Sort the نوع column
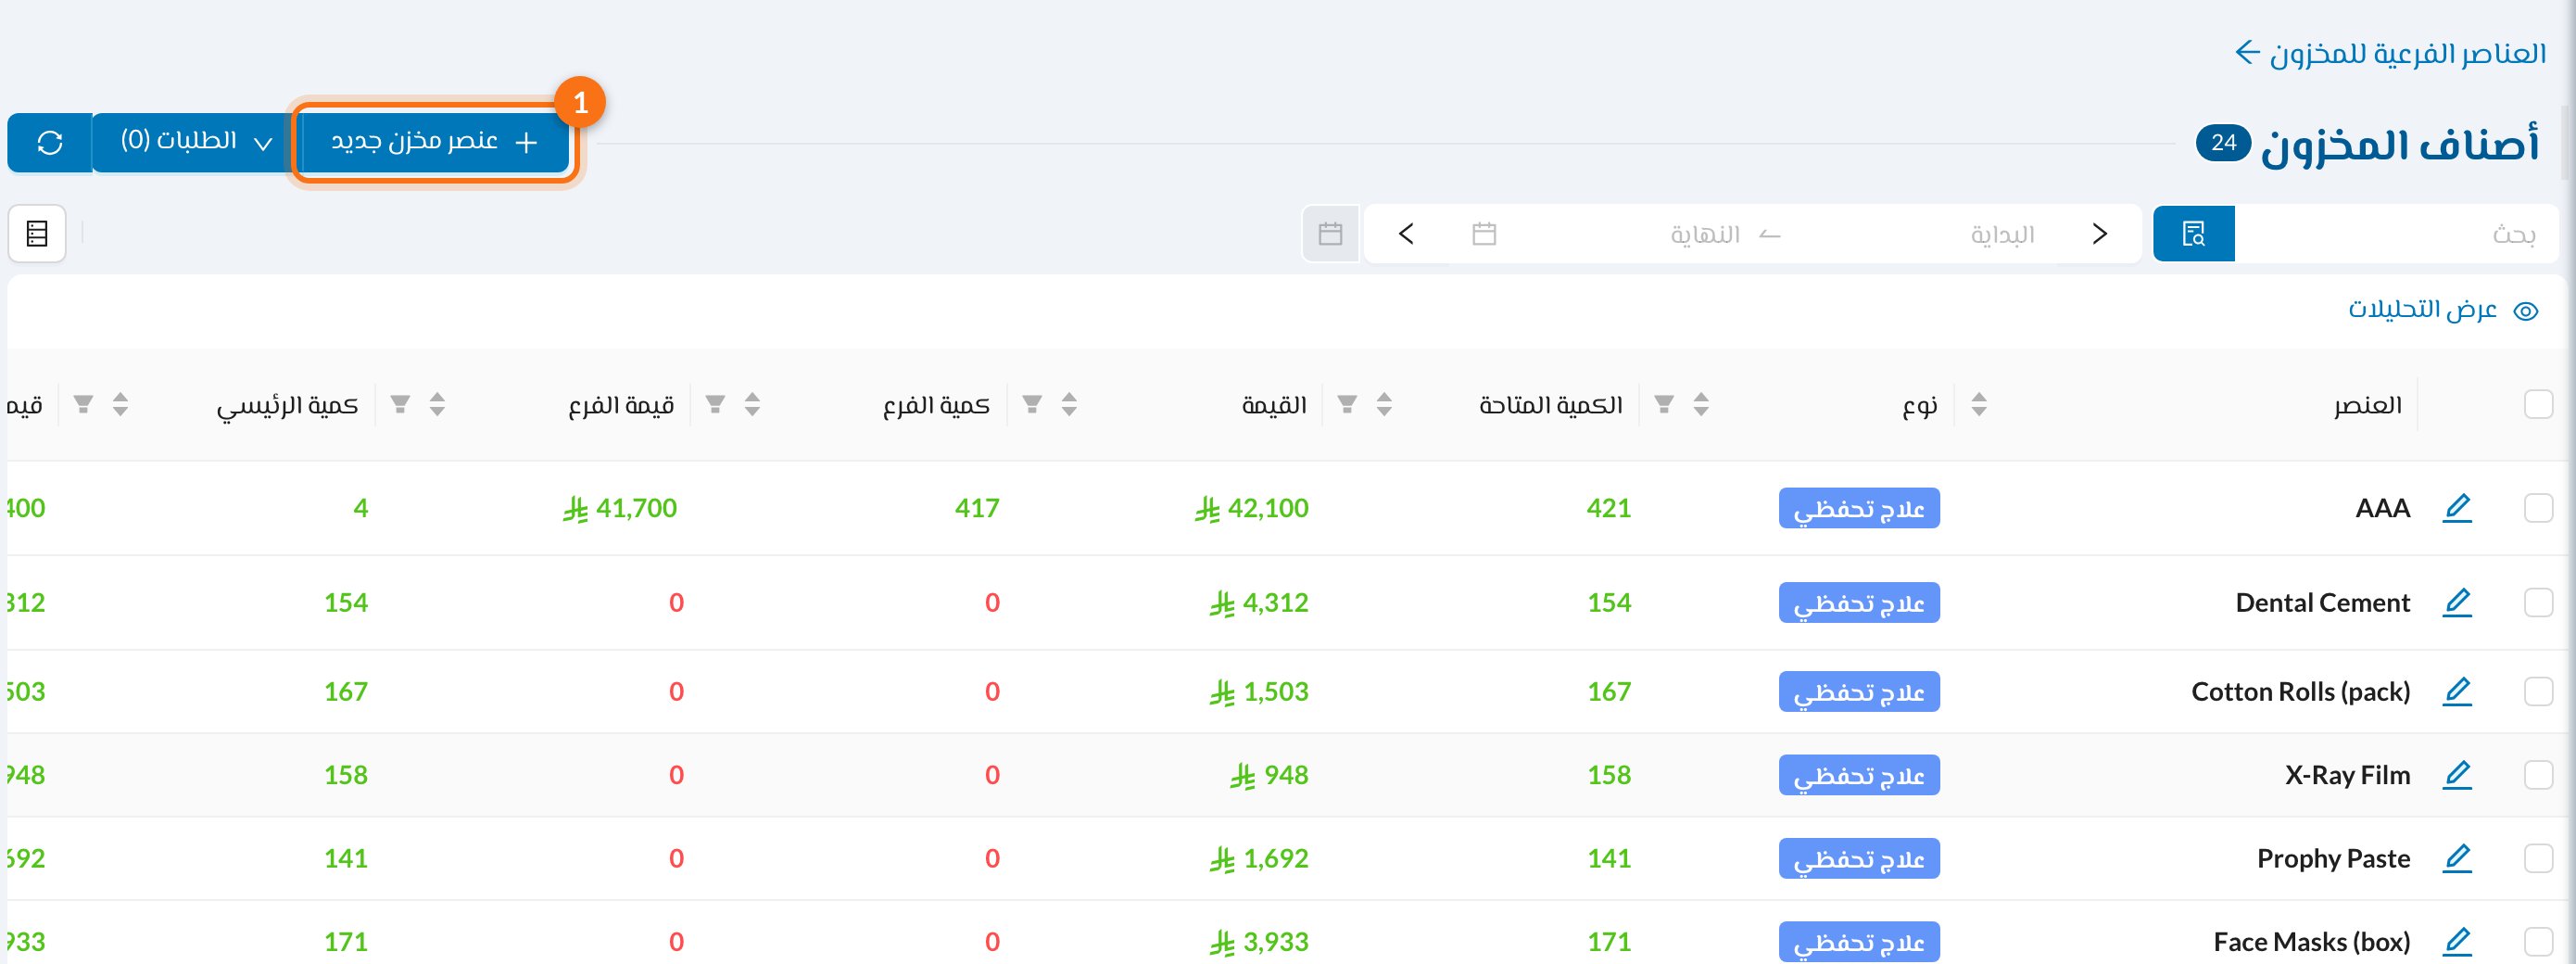The width and height of the screenshot is (2576, 964). coord(1978,404)
